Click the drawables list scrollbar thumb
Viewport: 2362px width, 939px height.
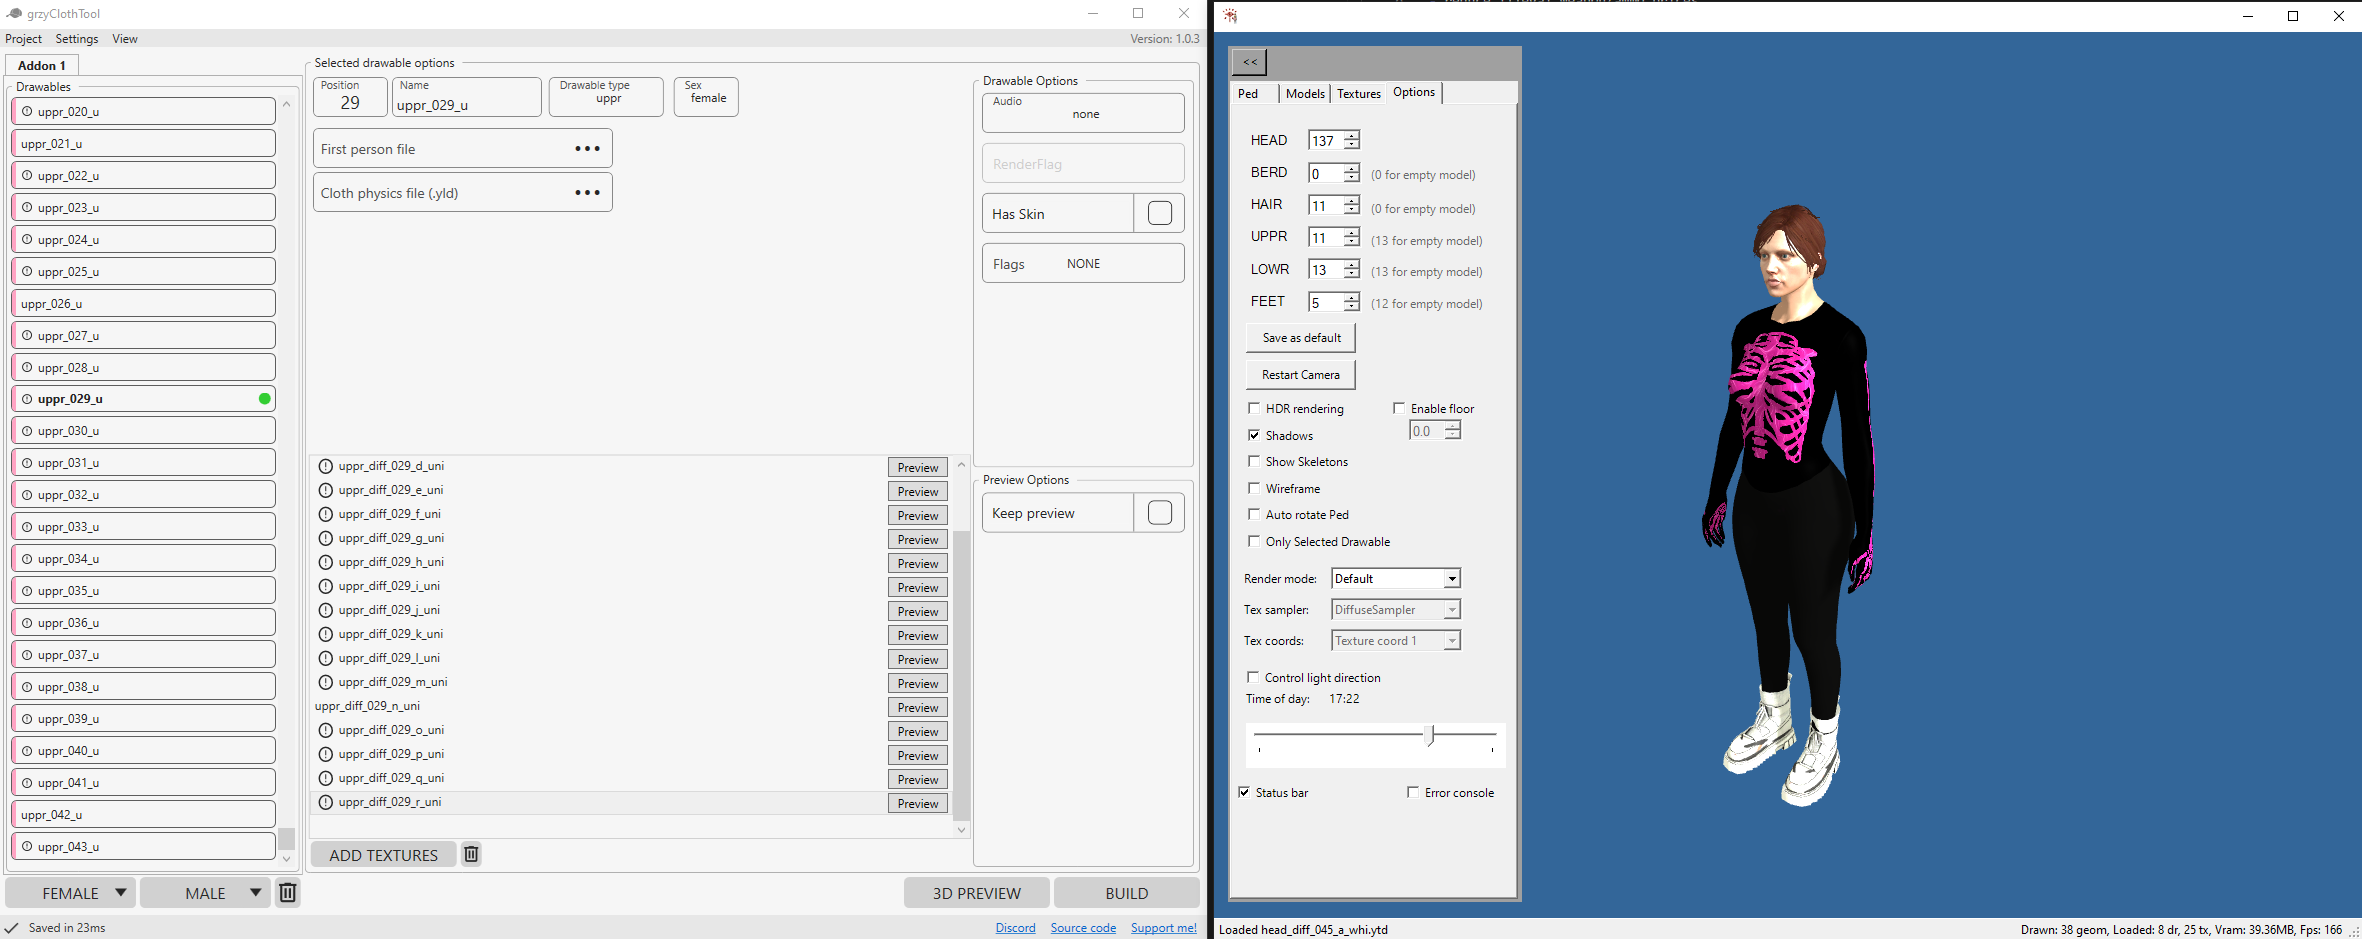(287, 838)
